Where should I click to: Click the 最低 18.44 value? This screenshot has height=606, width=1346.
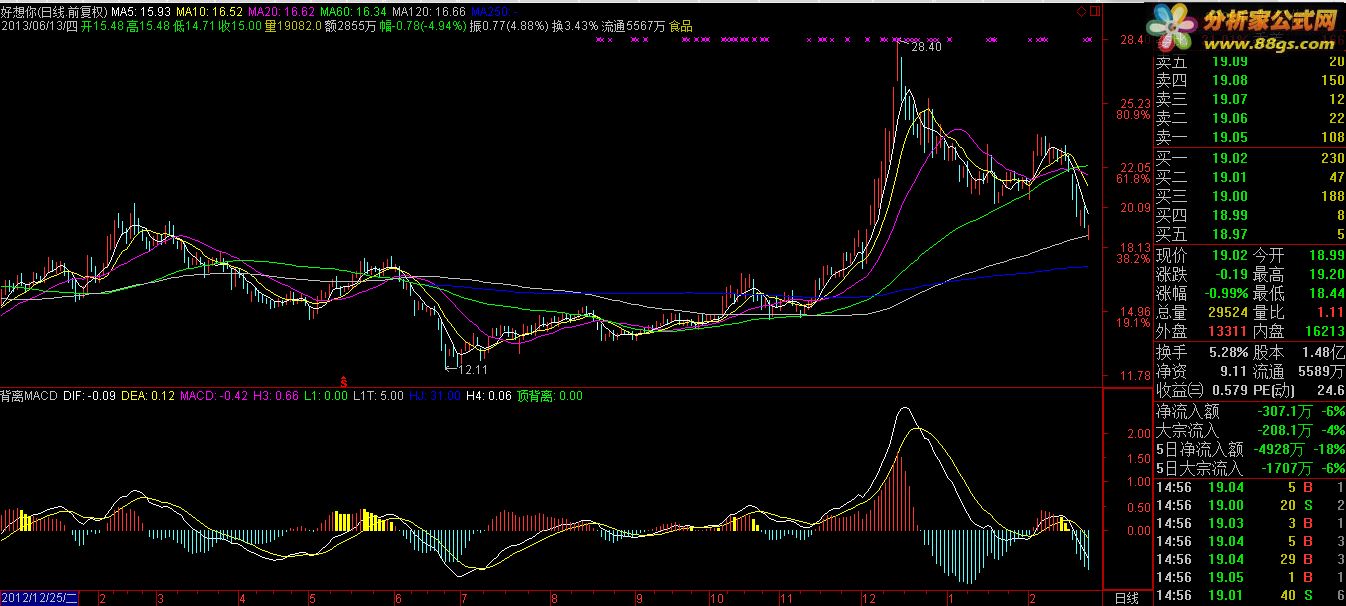coord(1325,293)
